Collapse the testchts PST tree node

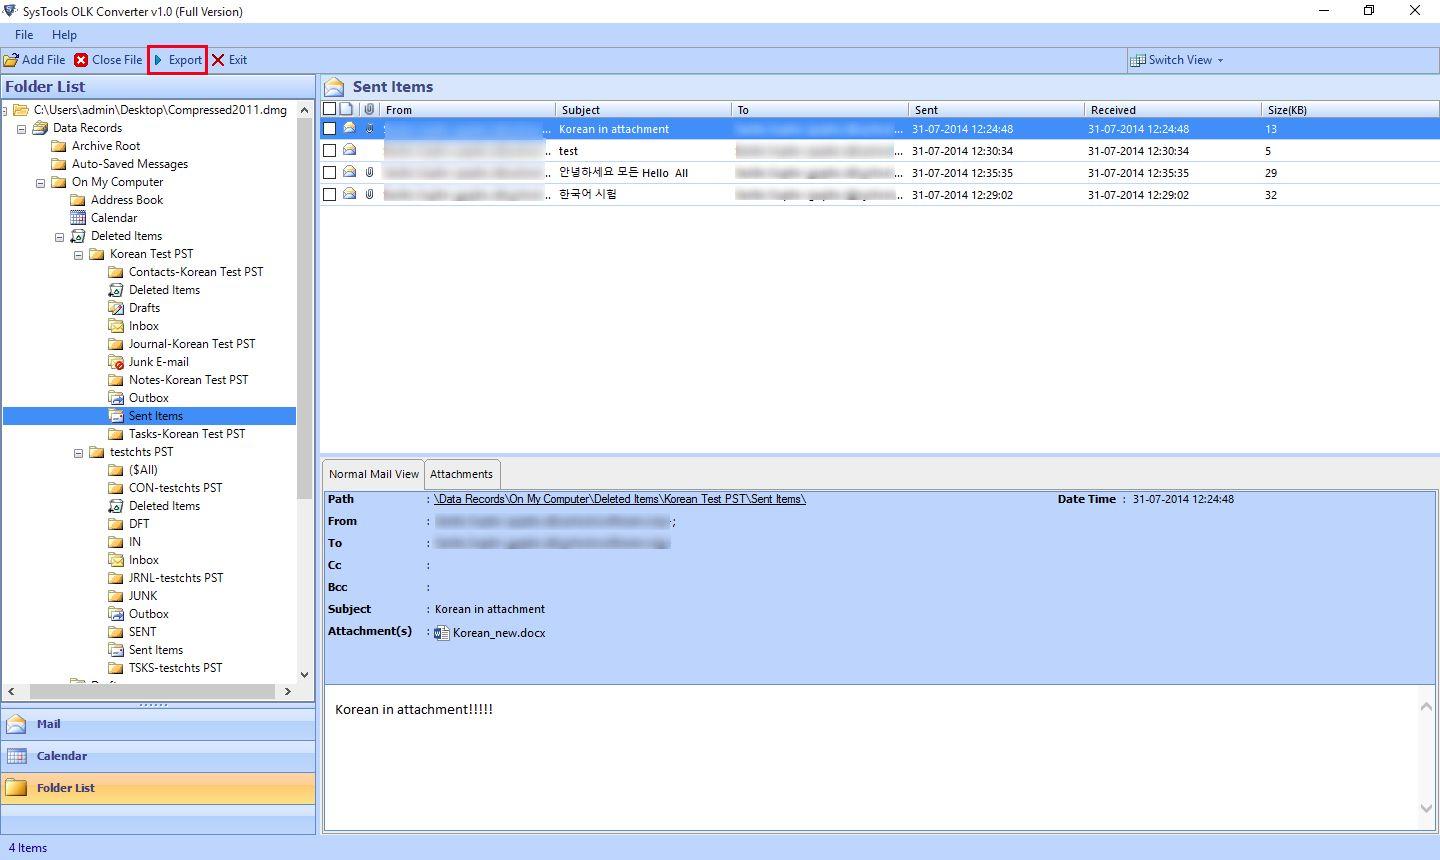79,453
